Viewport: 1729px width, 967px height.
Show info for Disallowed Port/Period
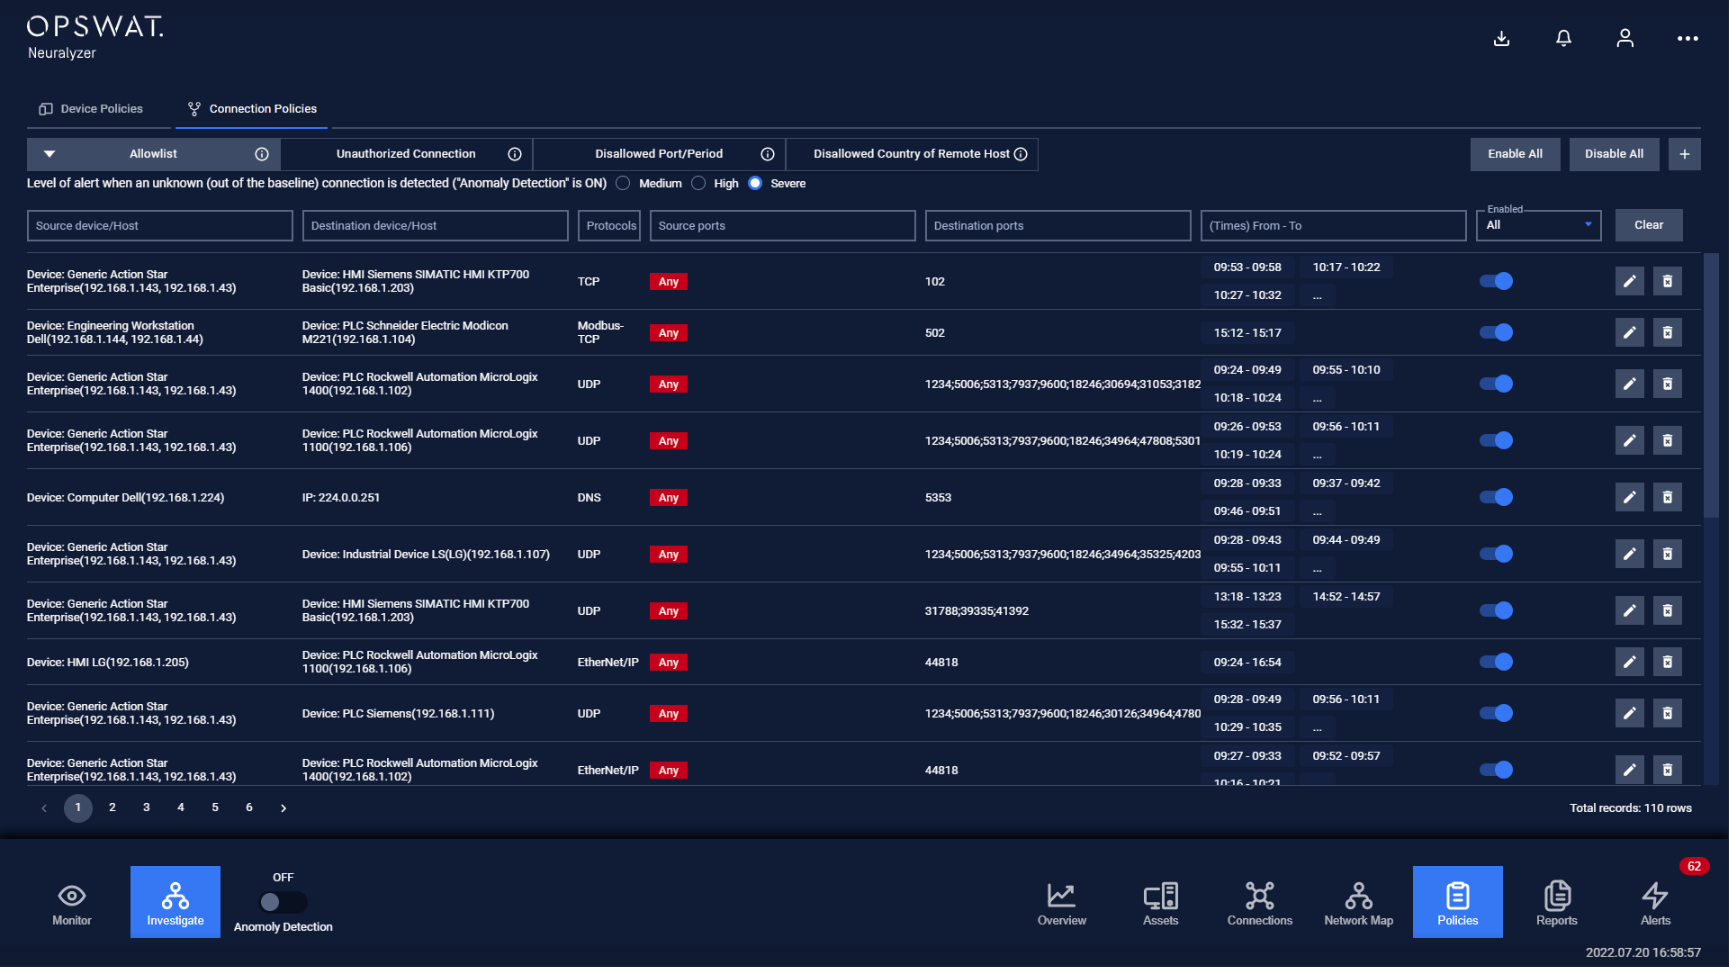768,154
